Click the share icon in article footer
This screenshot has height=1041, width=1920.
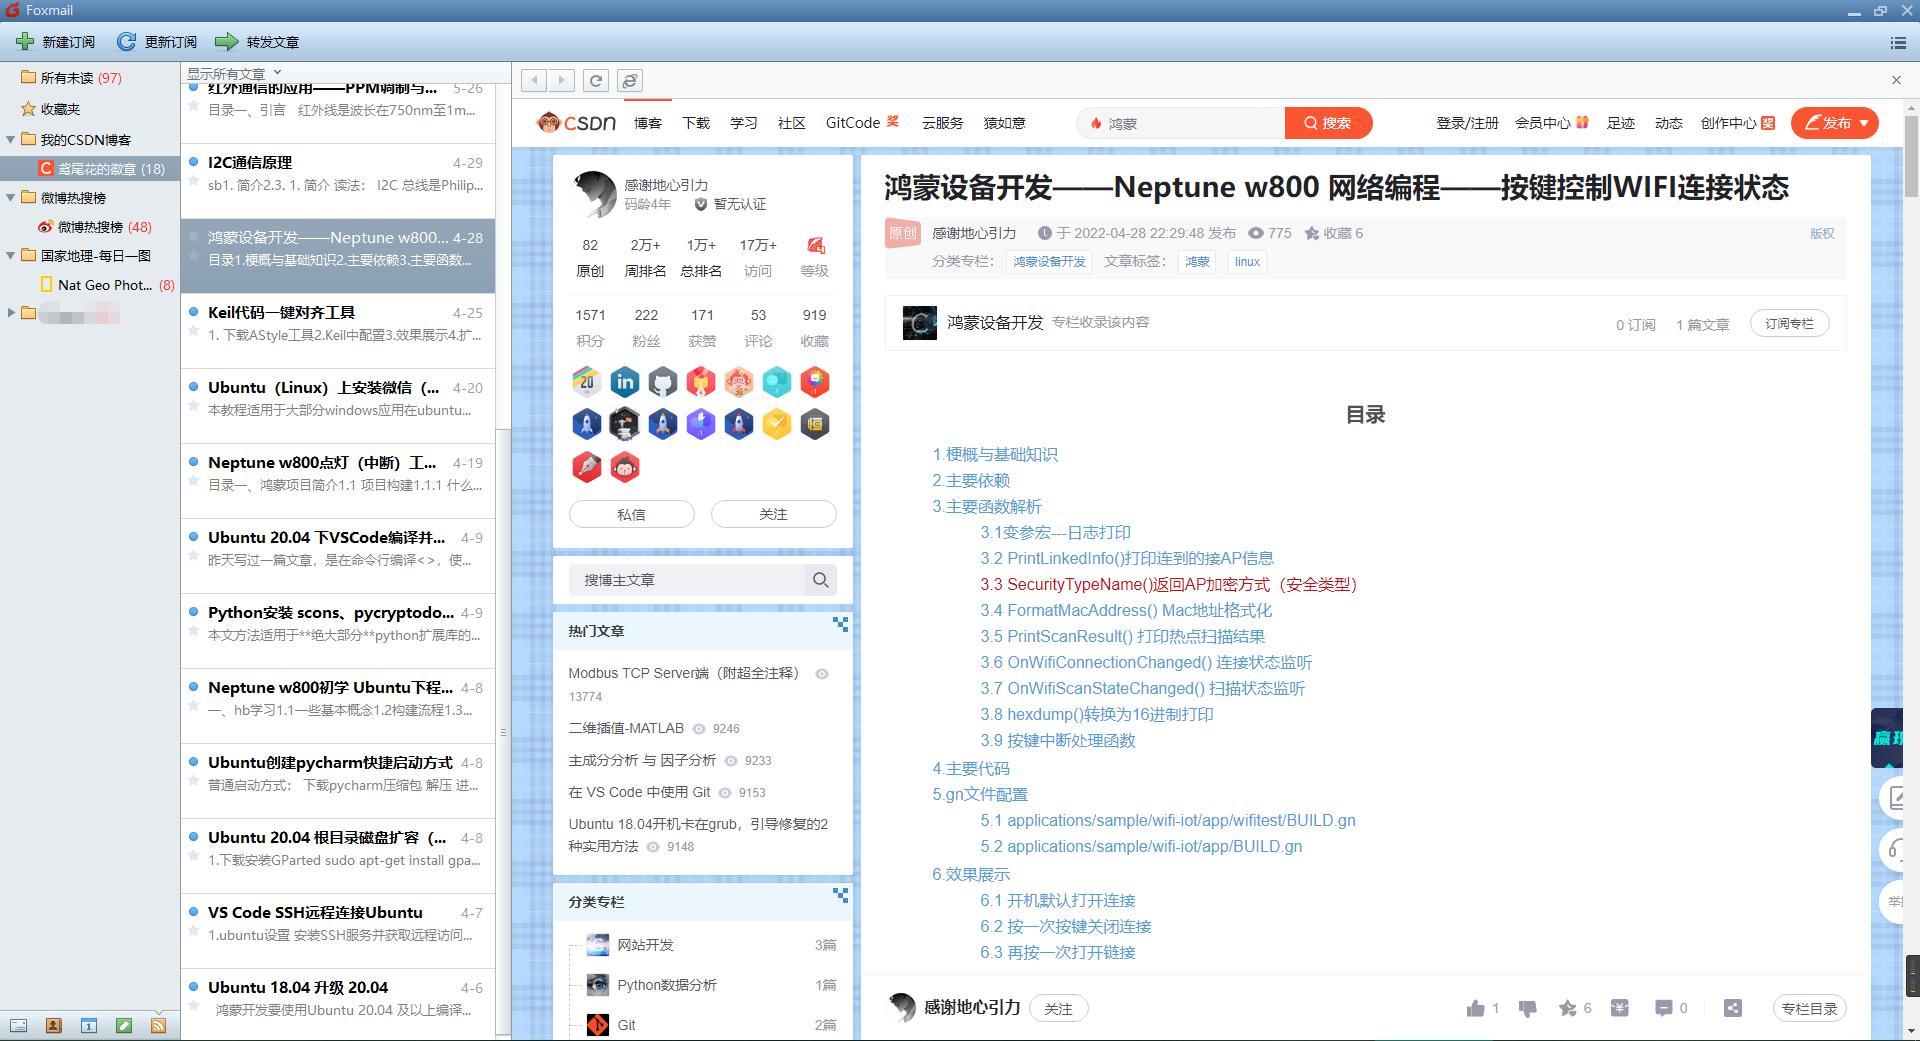click(1733, 1008)
